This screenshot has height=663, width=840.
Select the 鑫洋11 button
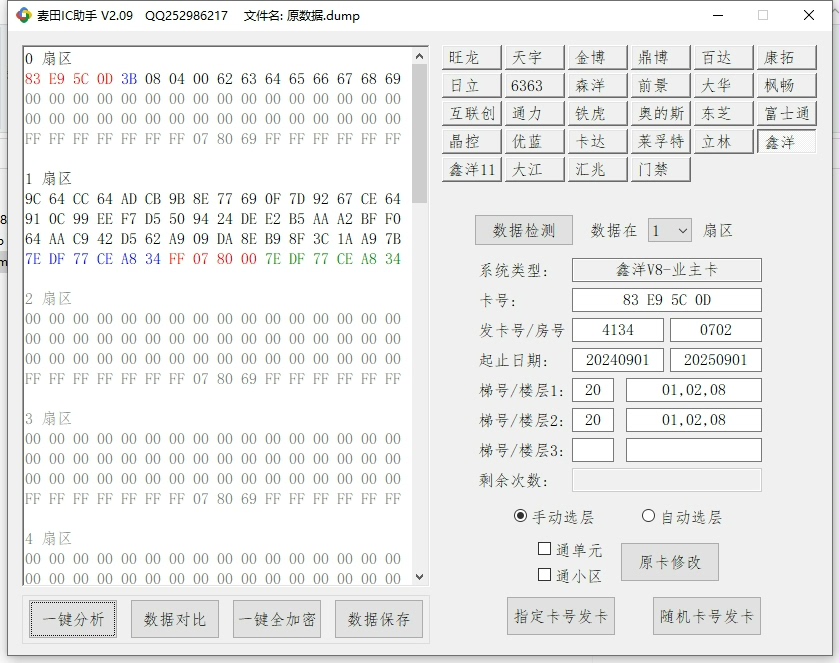[471, 170]
